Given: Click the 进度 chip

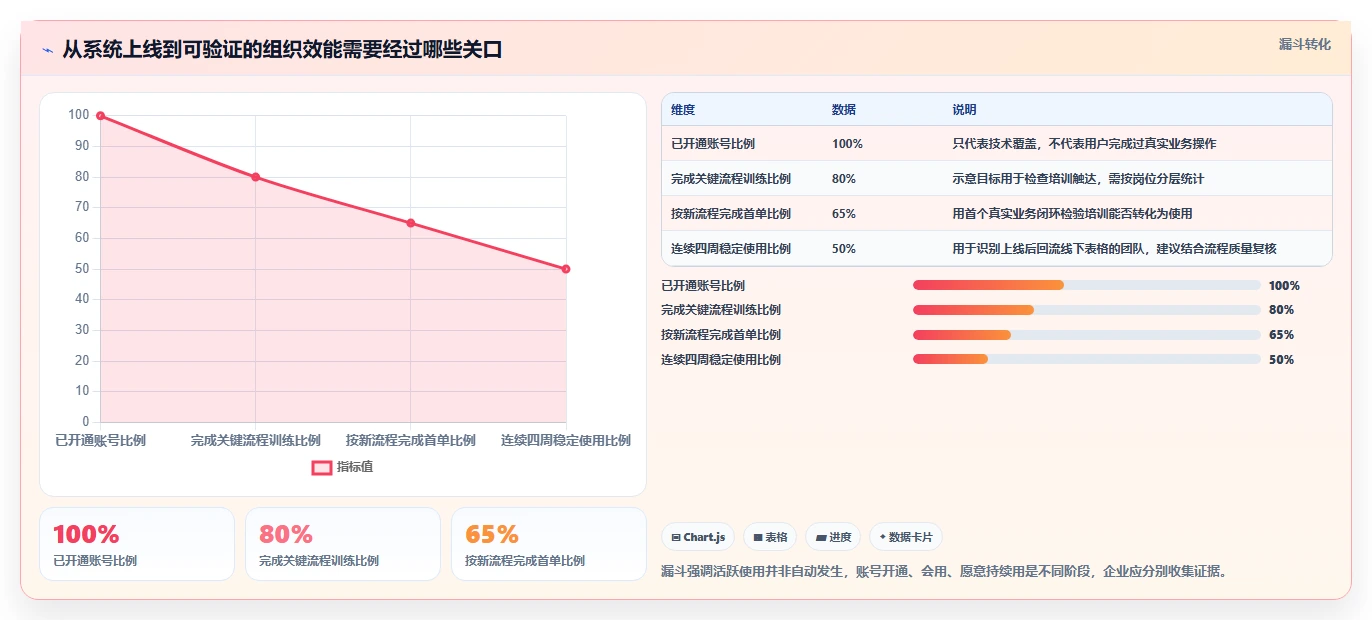Looking at the screenshot, I should tap(833, 537).
